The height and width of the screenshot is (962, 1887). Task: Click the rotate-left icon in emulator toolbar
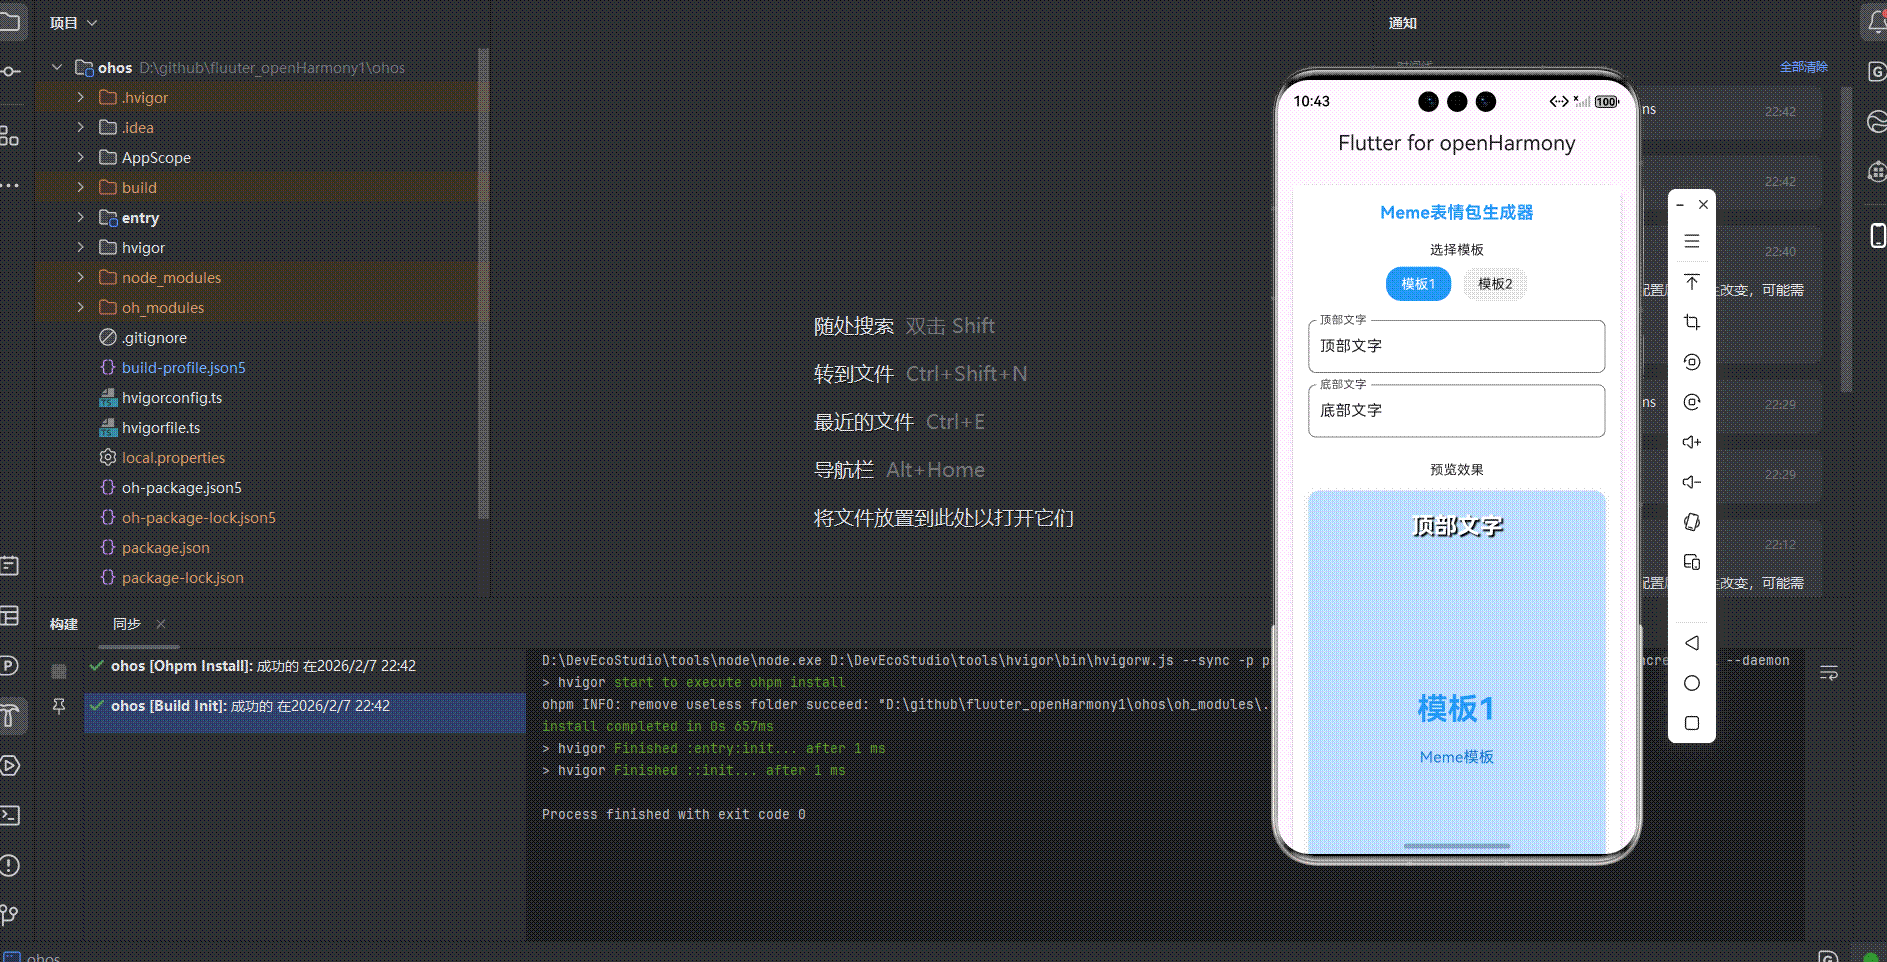pyautogui.click(x=1691, y=362)
